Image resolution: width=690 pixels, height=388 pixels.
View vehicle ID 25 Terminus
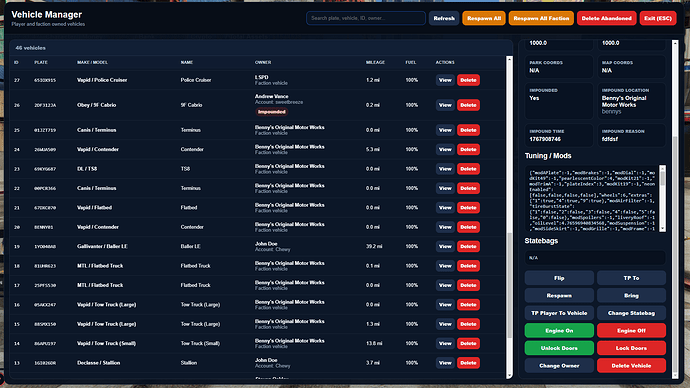coord(445,130)
